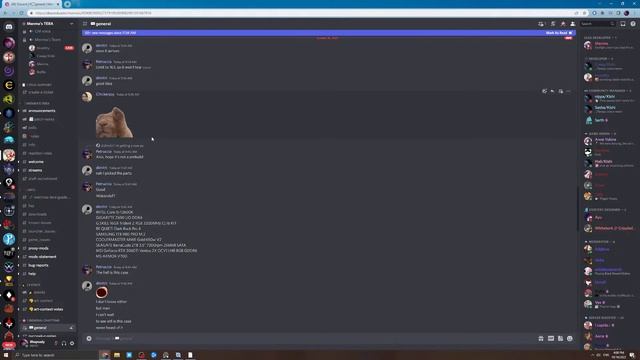The height and width of the screenshot is (360, 640).
Task: Reply to Chickenzo's message using arrow icon
Action: click(x=552, y=91)
